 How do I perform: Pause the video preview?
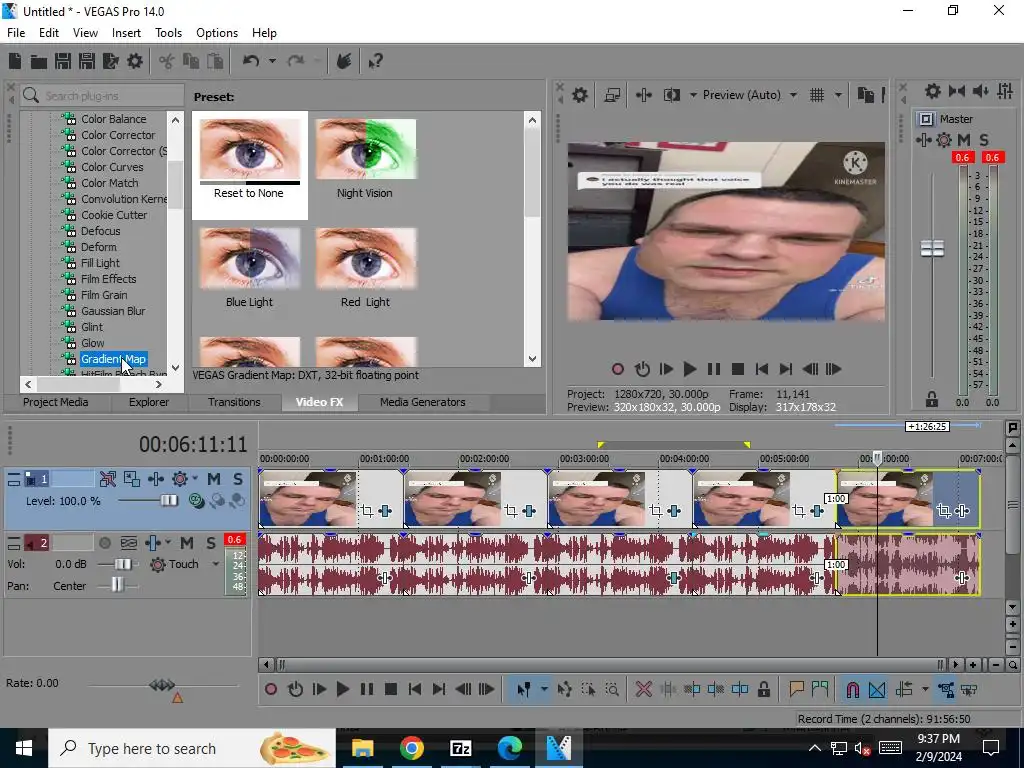click(x=713, y=369)
